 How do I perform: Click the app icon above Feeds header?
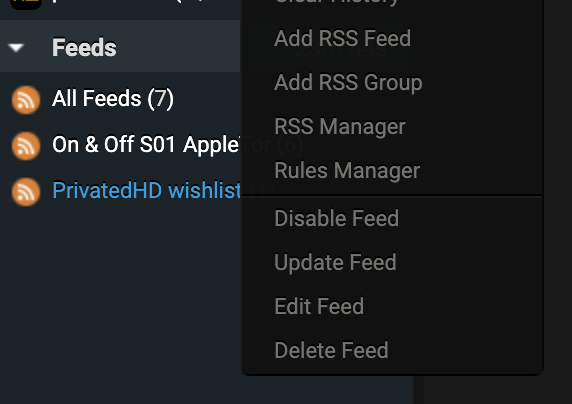(x=26, y=4)
